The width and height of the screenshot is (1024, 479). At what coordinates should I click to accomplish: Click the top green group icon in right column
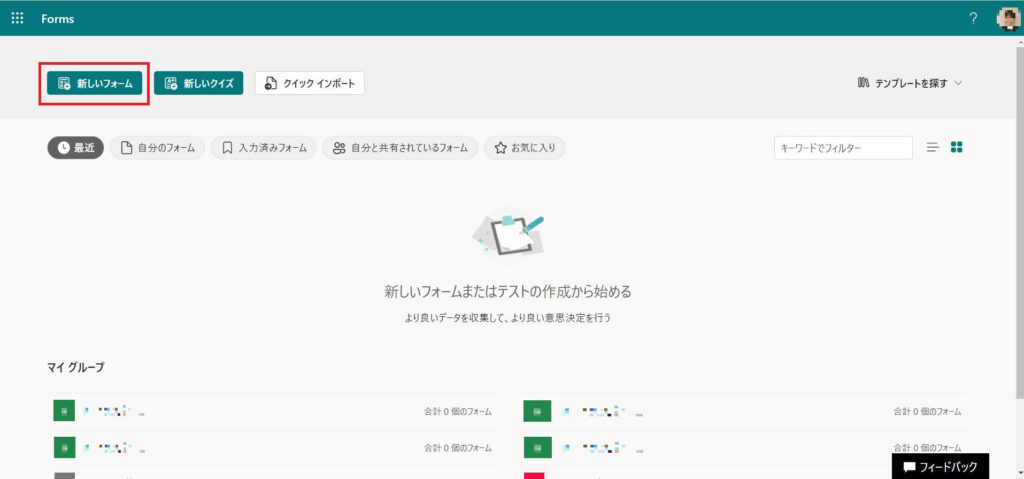tap(534, 411)
